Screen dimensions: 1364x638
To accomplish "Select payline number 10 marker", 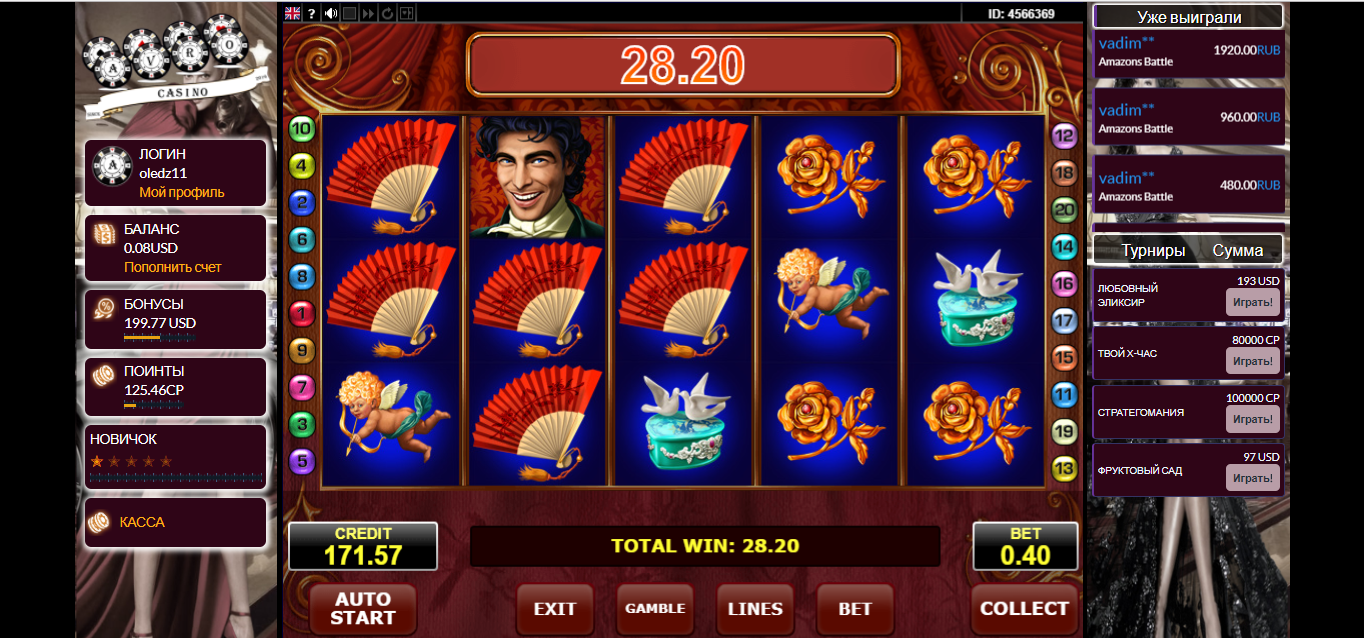I will 301,128.
